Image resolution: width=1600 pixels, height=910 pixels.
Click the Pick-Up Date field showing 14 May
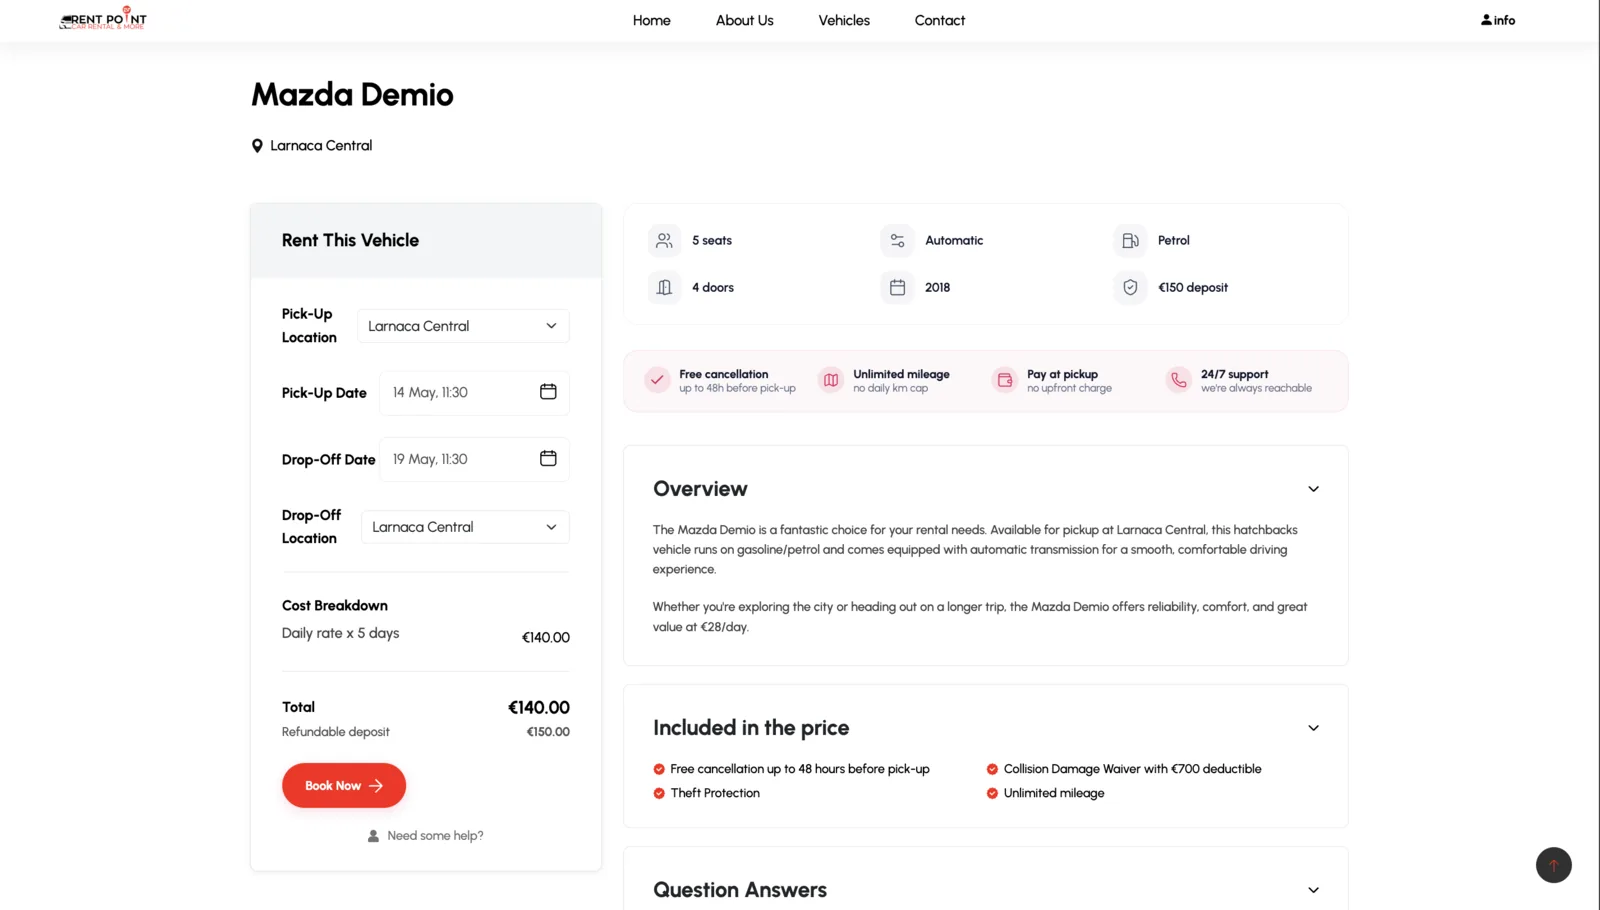[x=474, y=392]
